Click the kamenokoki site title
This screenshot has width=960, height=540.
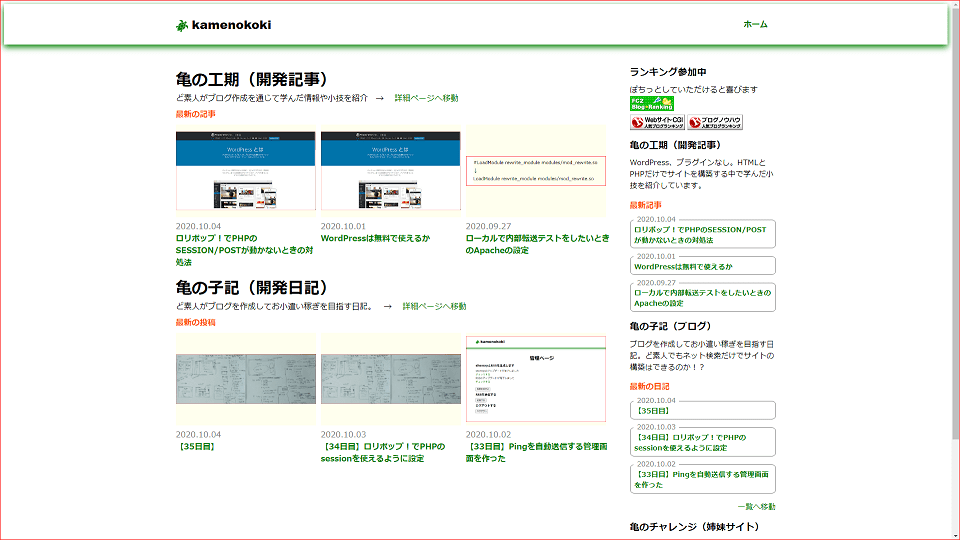coord(231,25)
